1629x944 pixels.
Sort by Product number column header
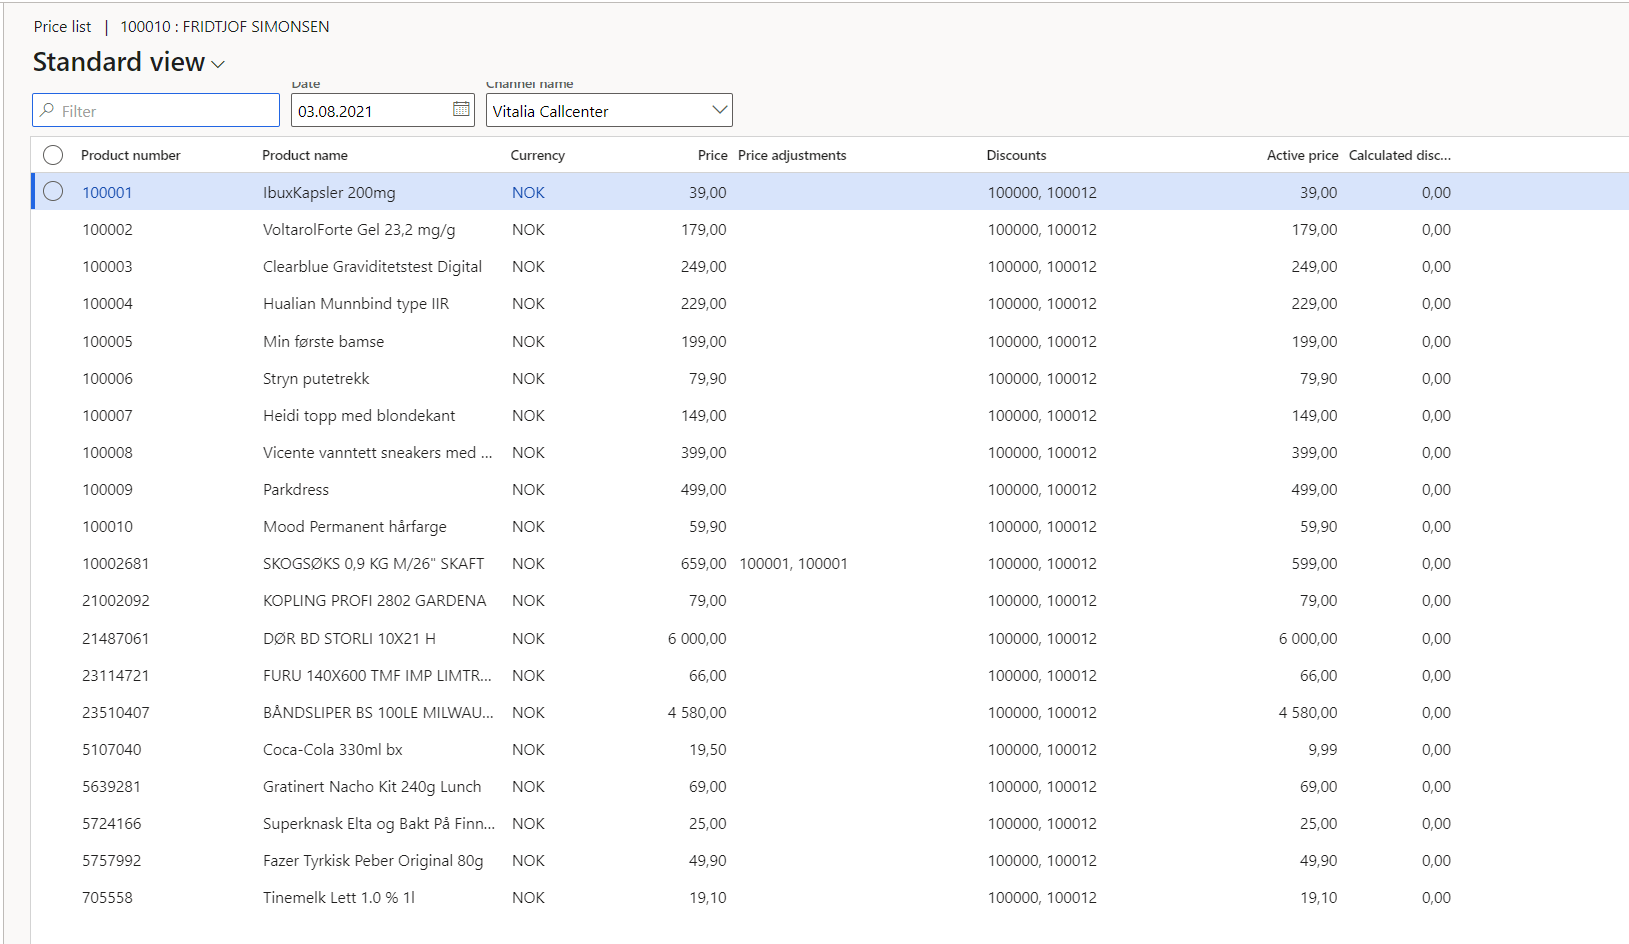[131, 155]
